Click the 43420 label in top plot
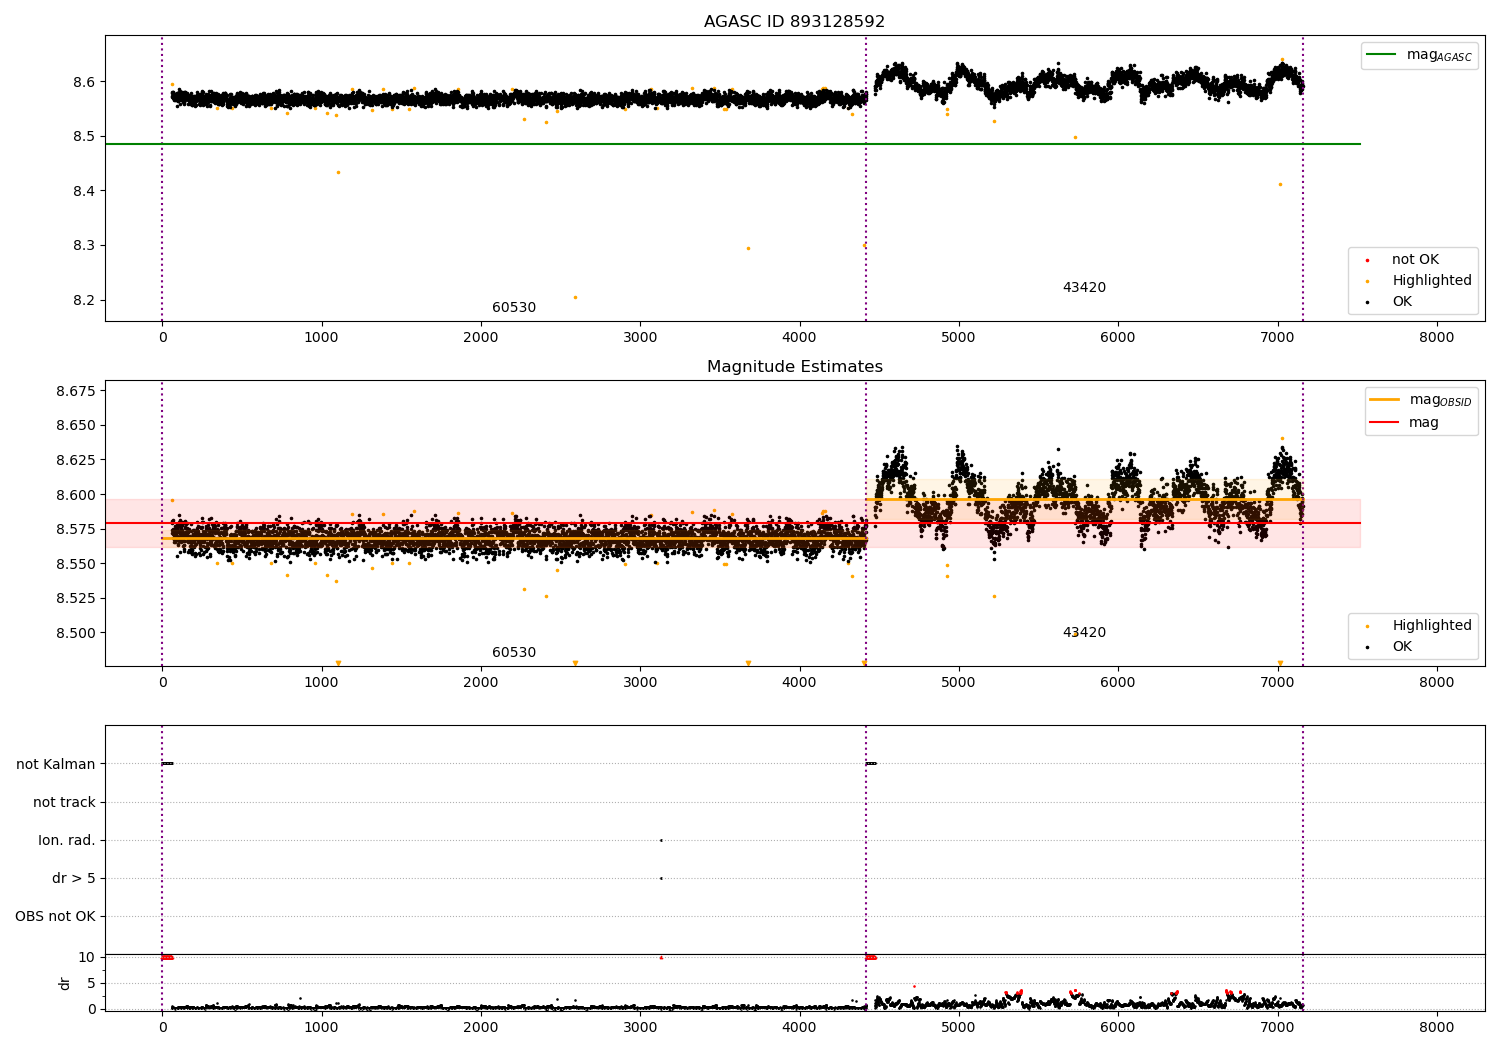1500x1050 pixels. click(1084, 288)
